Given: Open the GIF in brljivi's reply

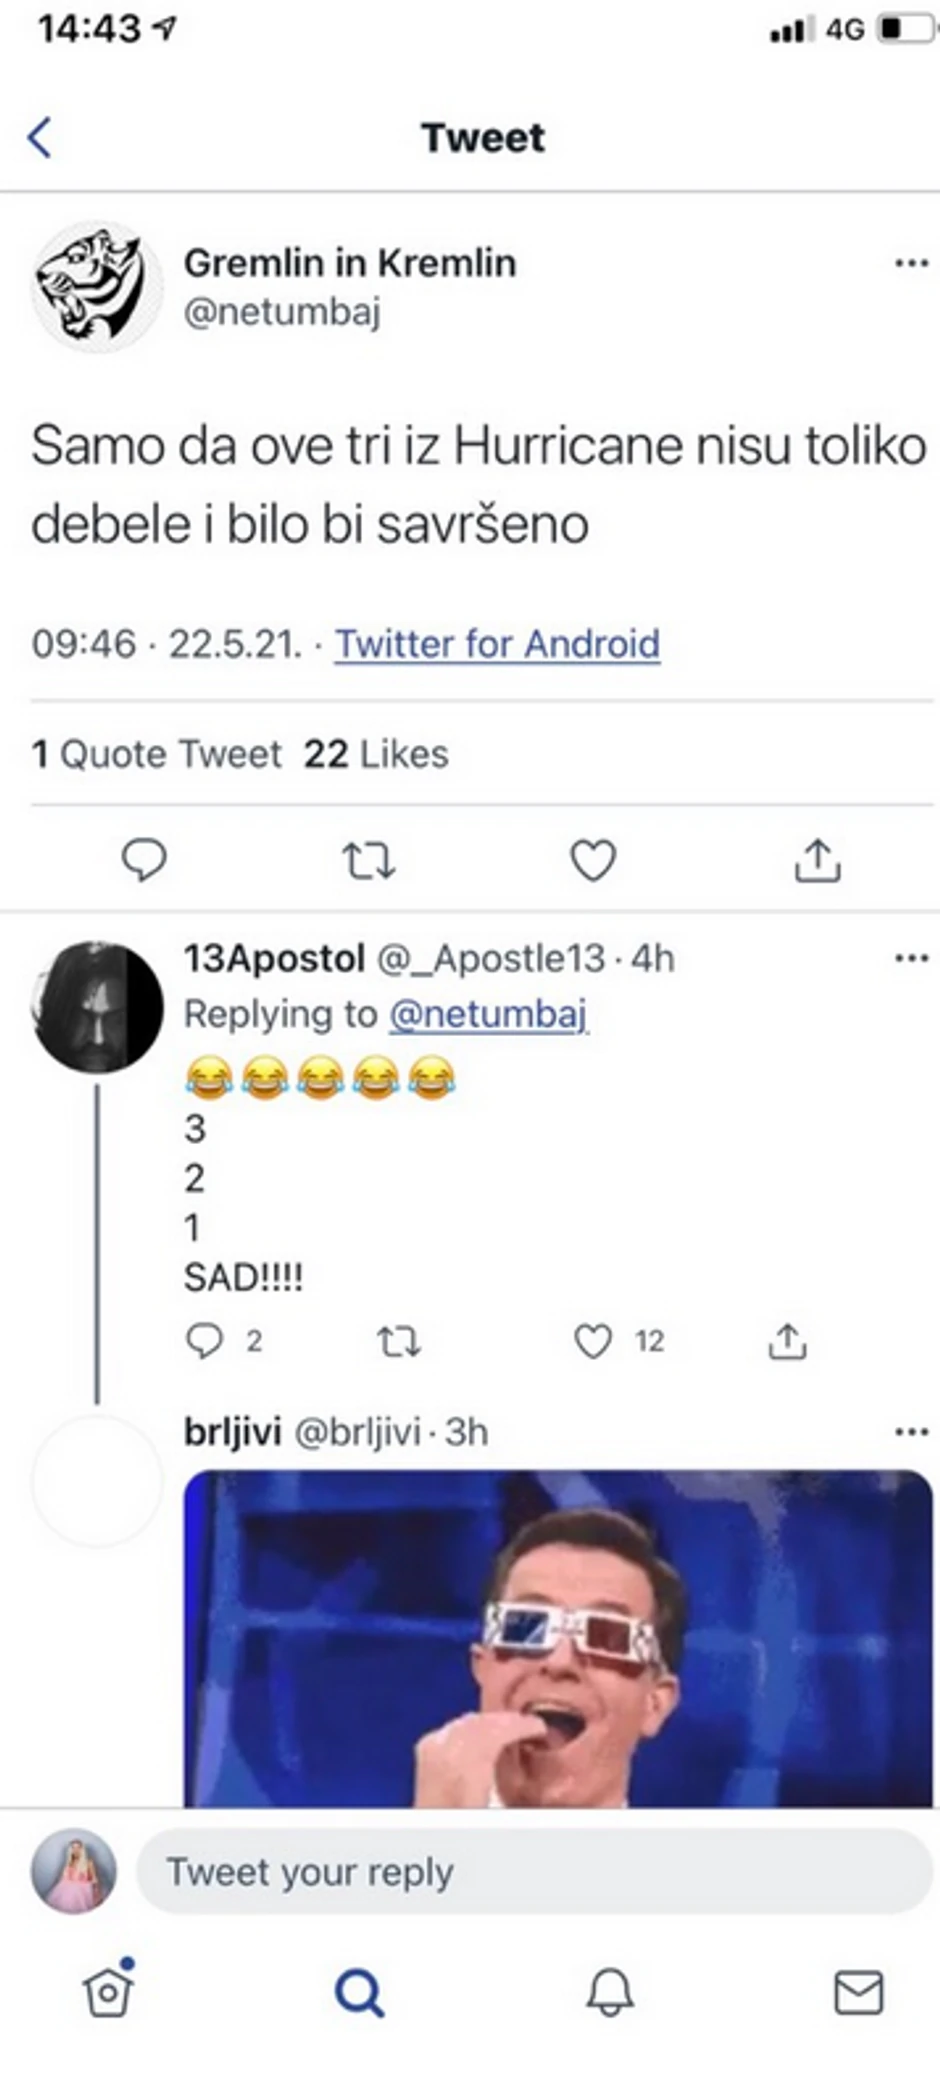Looking at the screenshot, I should coord(558,1638).
